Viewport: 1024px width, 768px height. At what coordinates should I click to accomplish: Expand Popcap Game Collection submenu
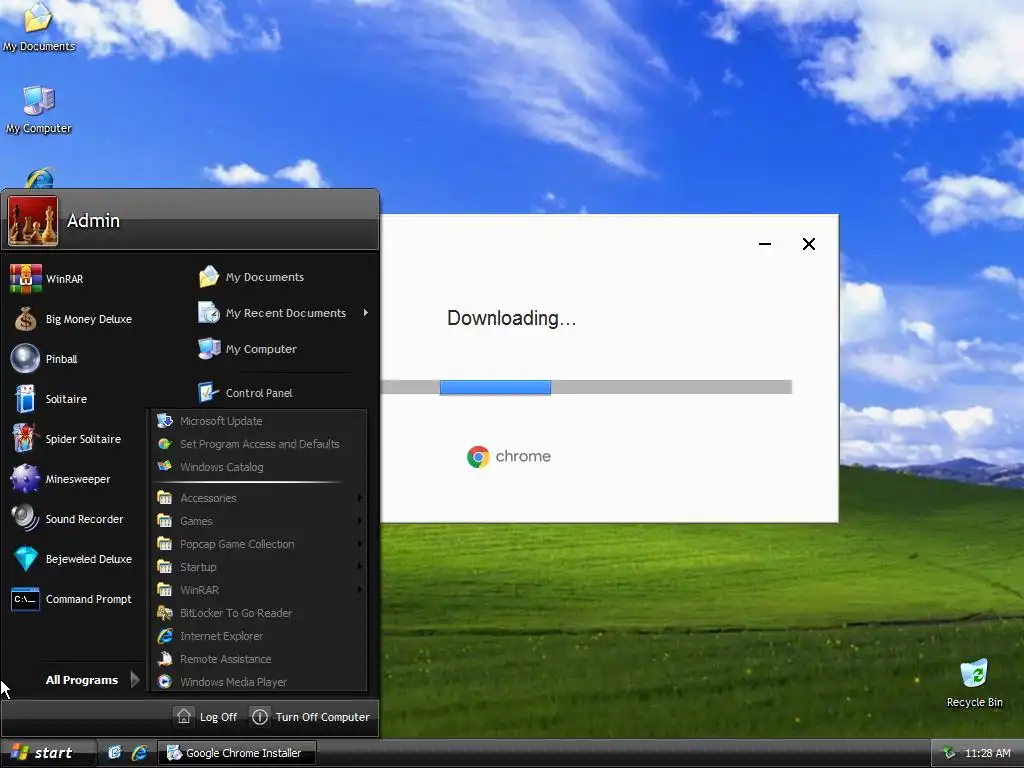[260, 544]
